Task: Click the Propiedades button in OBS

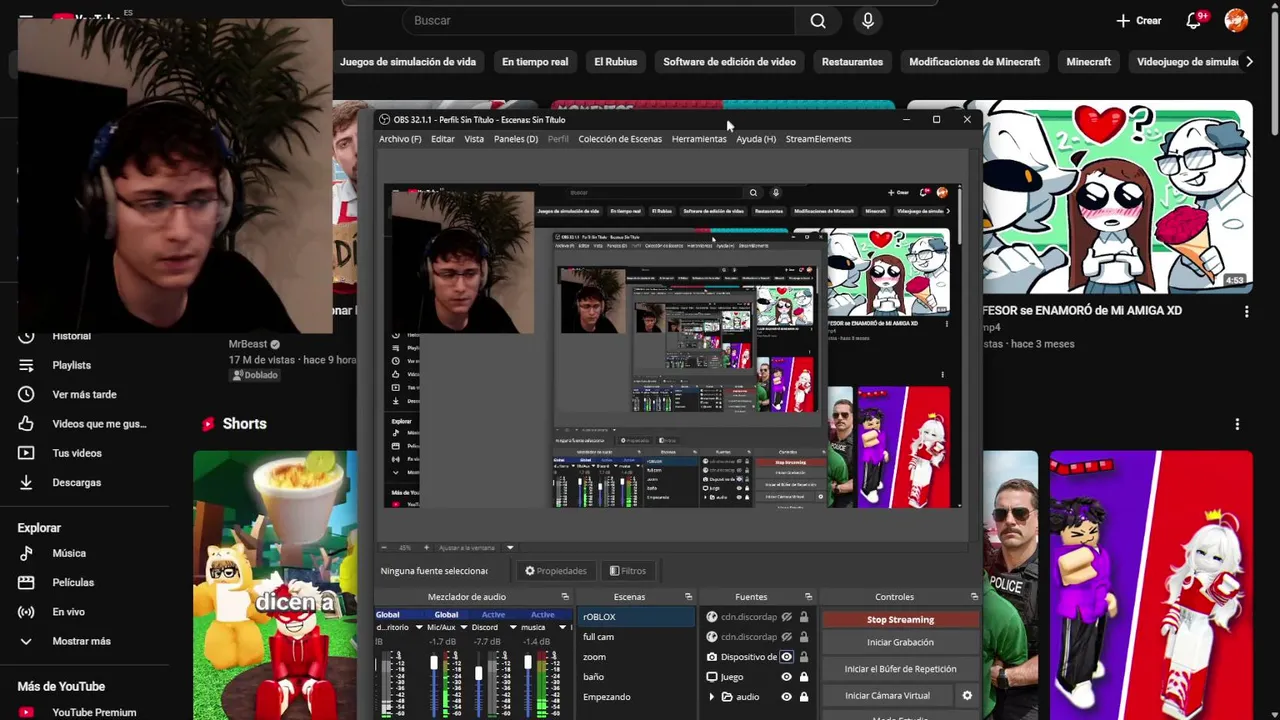Action: coord(556,571)
